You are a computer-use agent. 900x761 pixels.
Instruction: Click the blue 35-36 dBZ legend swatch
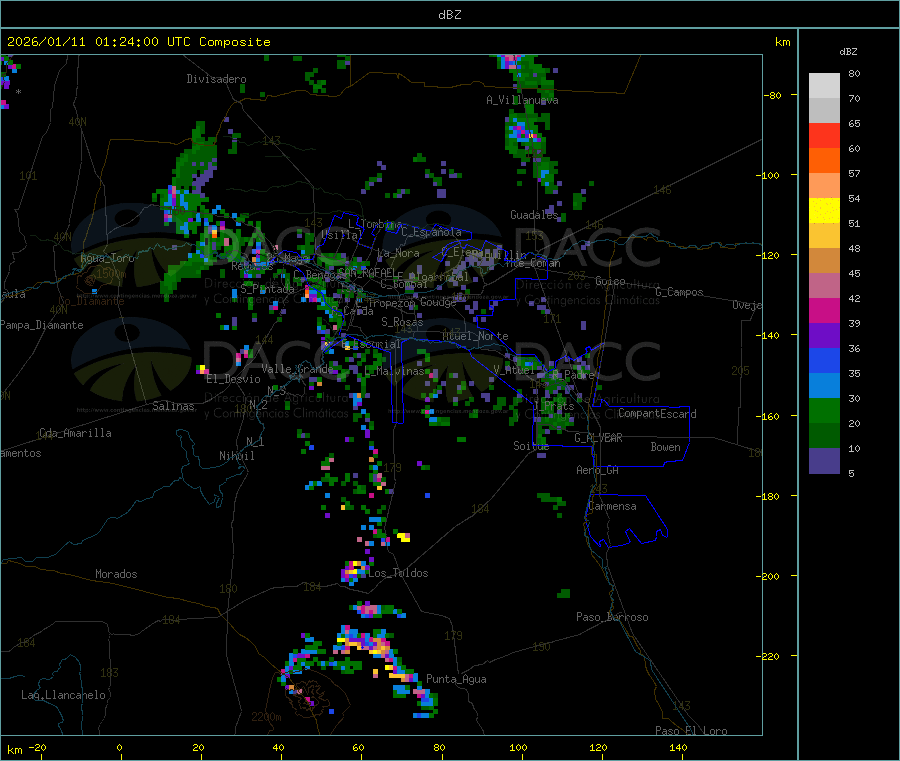(x=824, y=360)
